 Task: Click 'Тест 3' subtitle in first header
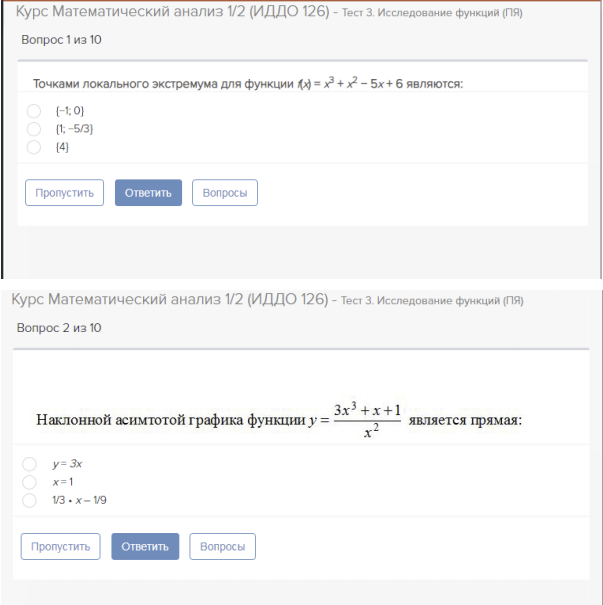(432, 14)
